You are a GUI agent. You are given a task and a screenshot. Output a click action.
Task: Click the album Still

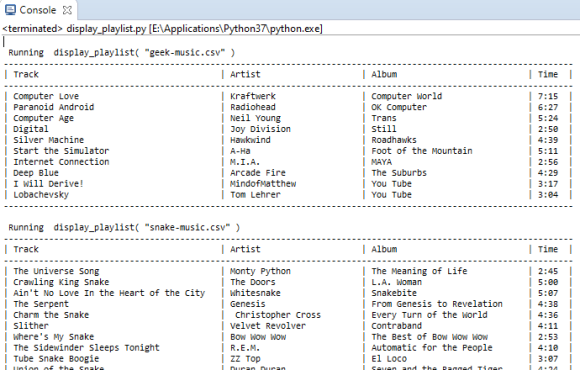tap(384, 129)
